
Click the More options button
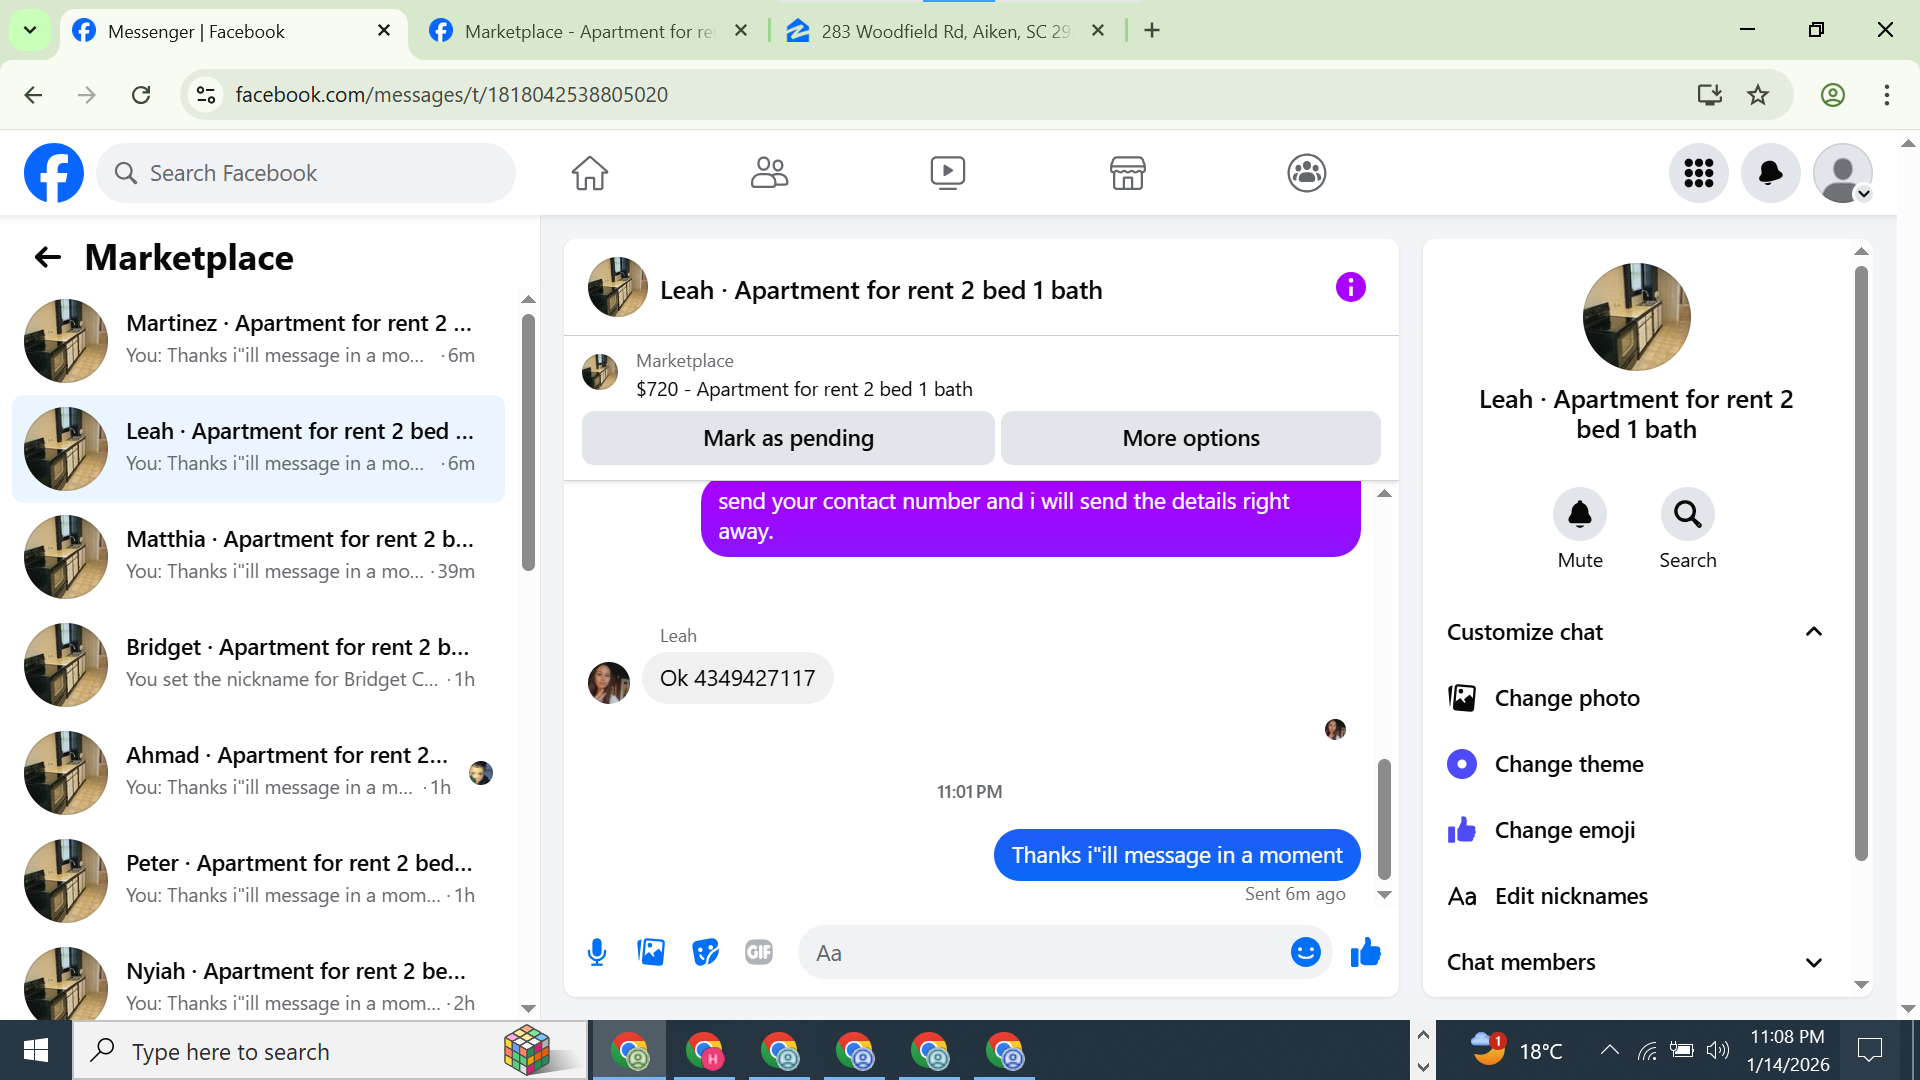pyautogui.click(x=1190, y=438)
